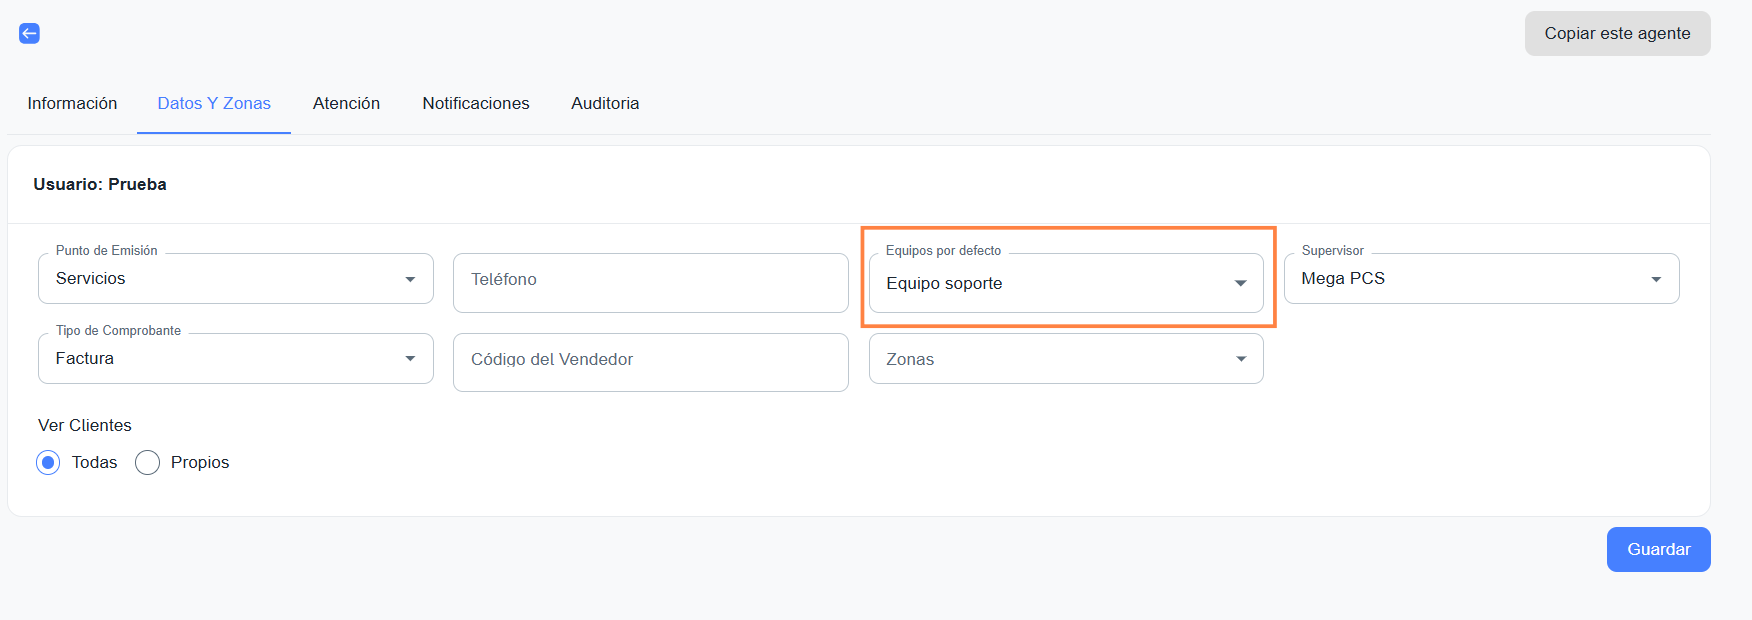The width and height of the screenshot is (1752, 620).
Task: Click the blue back arrow icon
Action: coord(30,34)
